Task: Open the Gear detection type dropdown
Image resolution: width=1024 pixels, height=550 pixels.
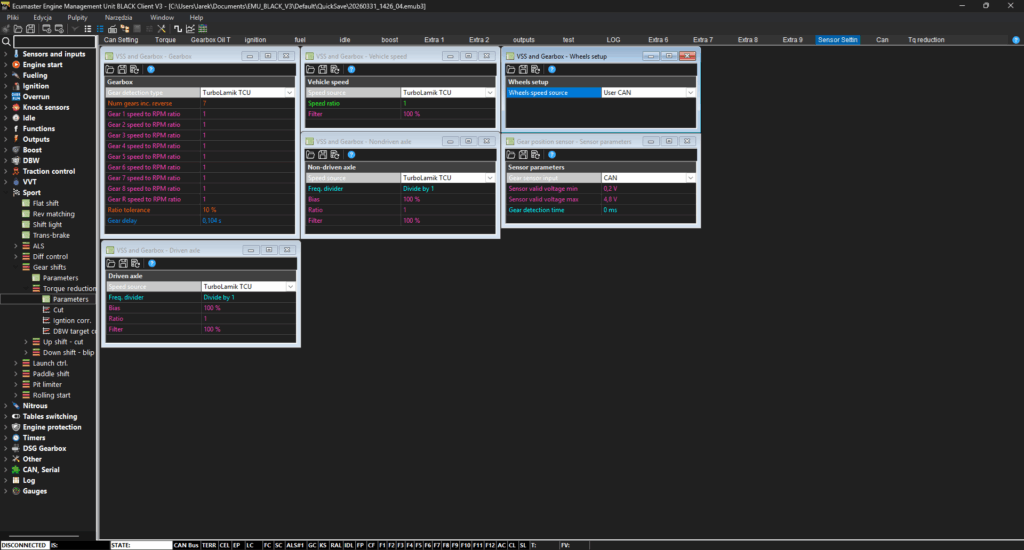Action: click(x=292, y=92)
